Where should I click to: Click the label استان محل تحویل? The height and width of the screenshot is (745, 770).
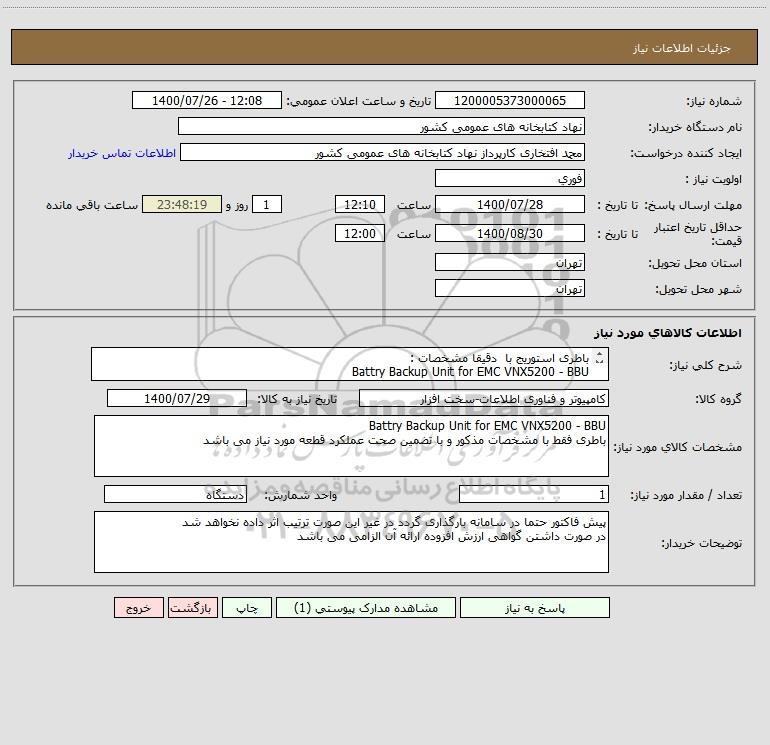pos(695,264)
